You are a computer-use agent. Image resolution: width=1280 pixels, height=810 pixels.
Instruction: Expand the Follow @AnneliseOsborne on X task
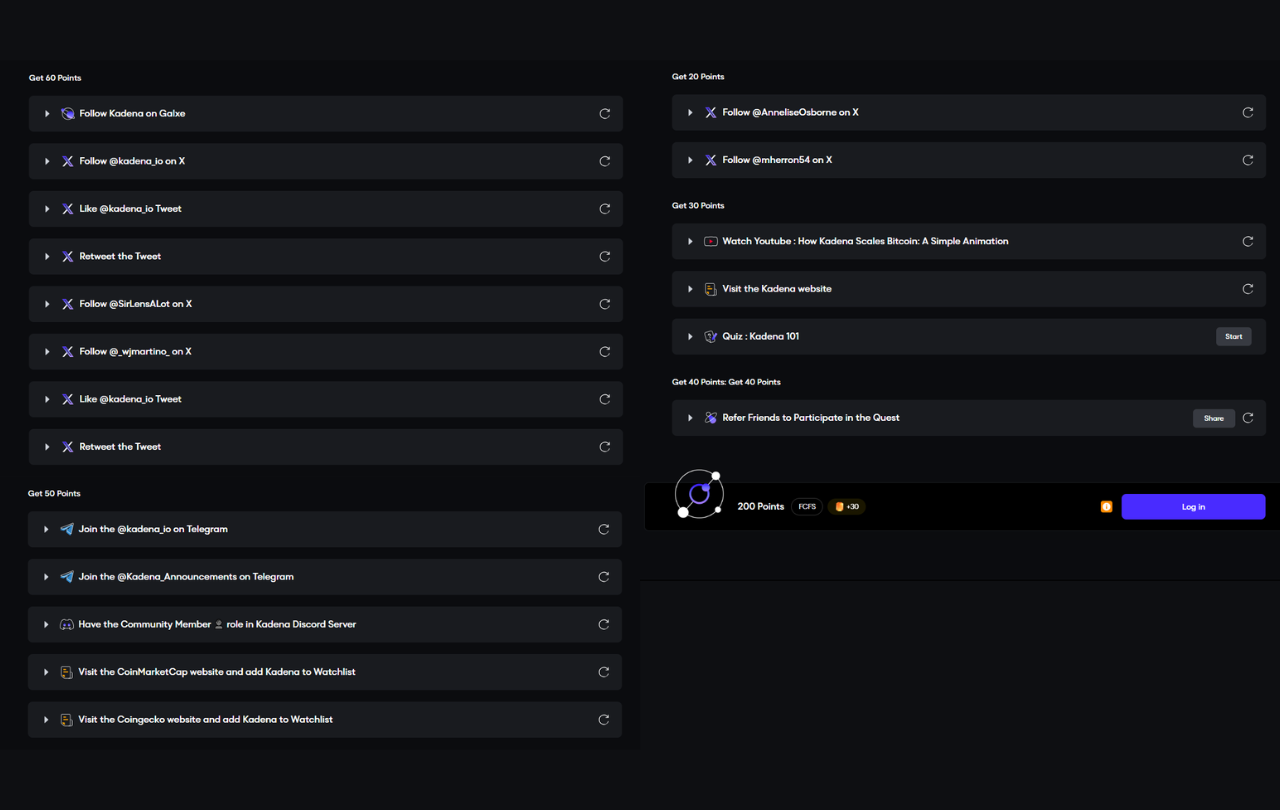[x=690, y=113]
